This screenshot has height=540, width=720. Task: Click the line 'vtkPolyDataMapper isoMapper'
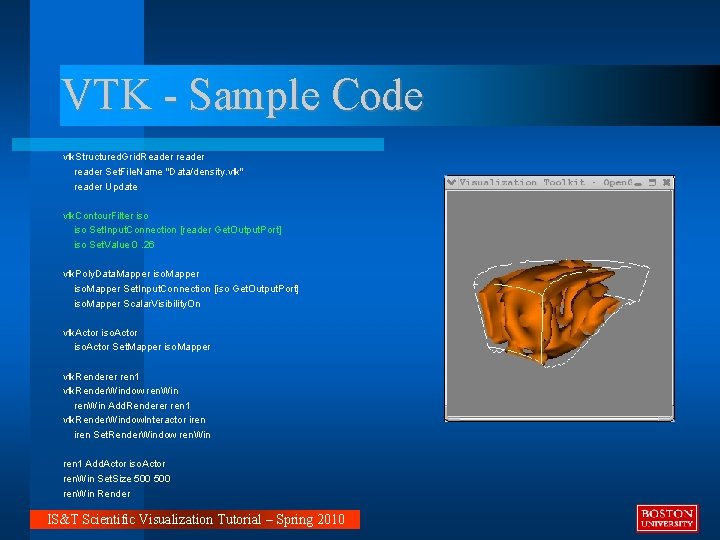click(131, 274)
